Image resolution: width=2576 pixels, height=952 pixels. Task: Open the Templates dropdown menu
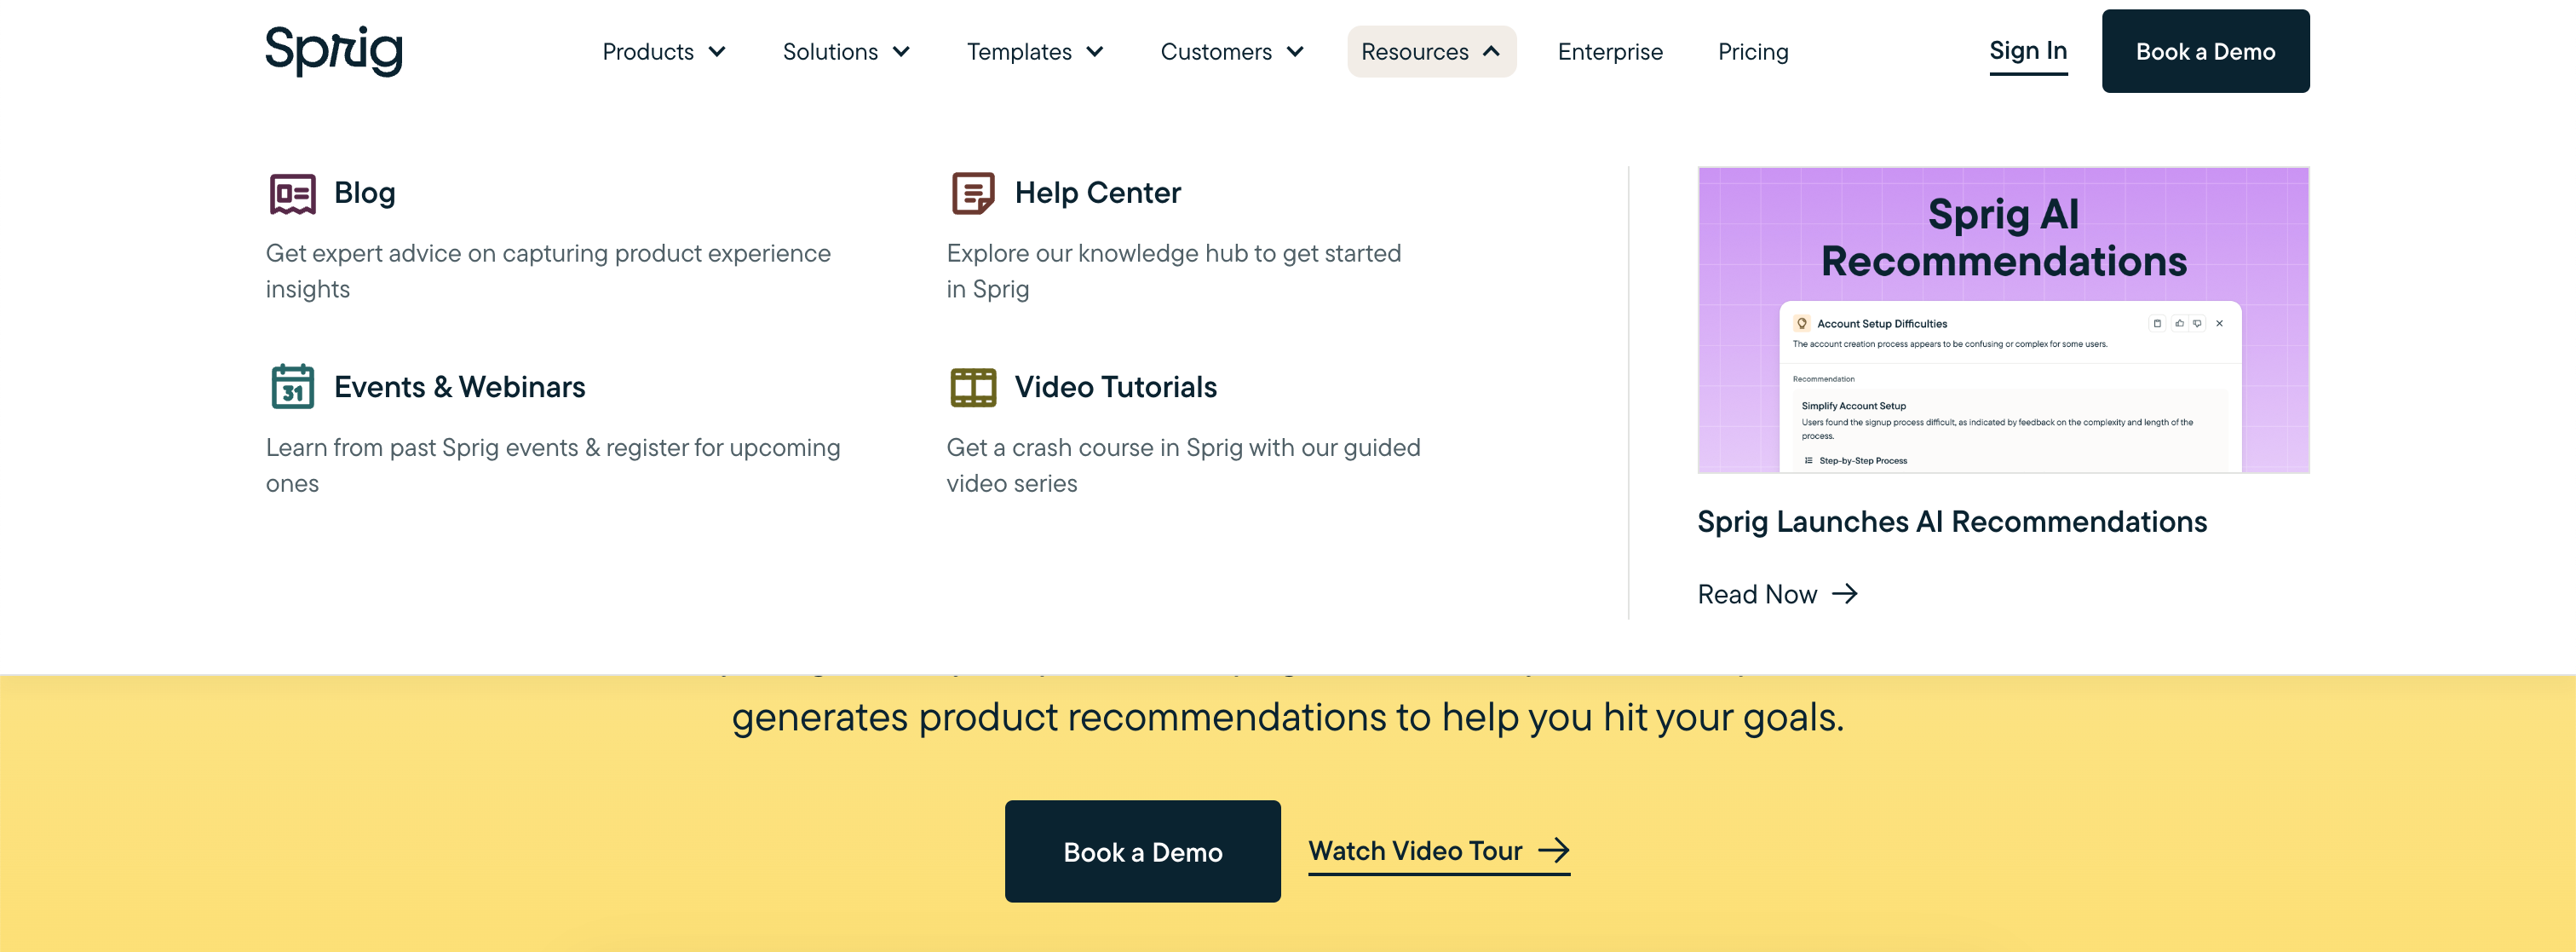pyautogui.click(x=1035, y=52)
